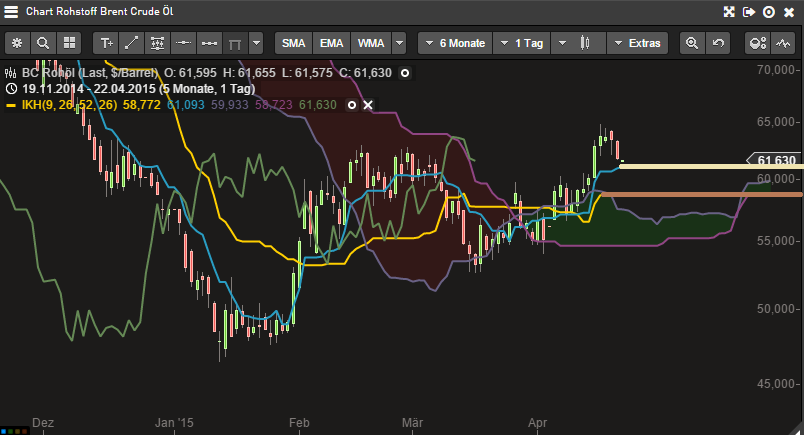Select the trend line drawing tool
This screenshot has width=804, height=435.
pyautogui.click(x=131, y=43)
